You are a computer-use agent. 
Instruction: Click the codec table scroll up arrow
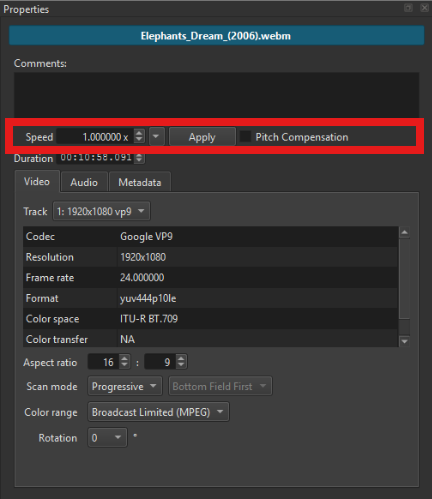(x=405, y=232)
